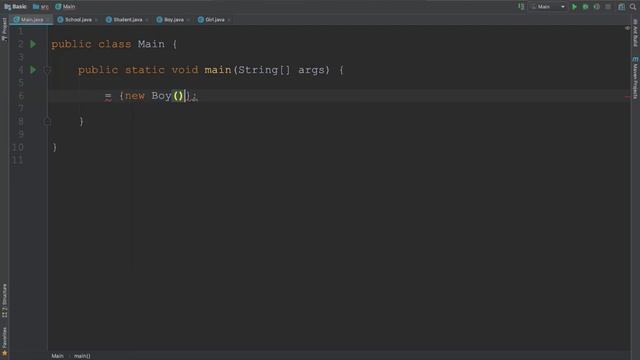640x360 pixels.
Task: Select the Main class breadcrumb in navigation bar
Action: coord(65,7)
